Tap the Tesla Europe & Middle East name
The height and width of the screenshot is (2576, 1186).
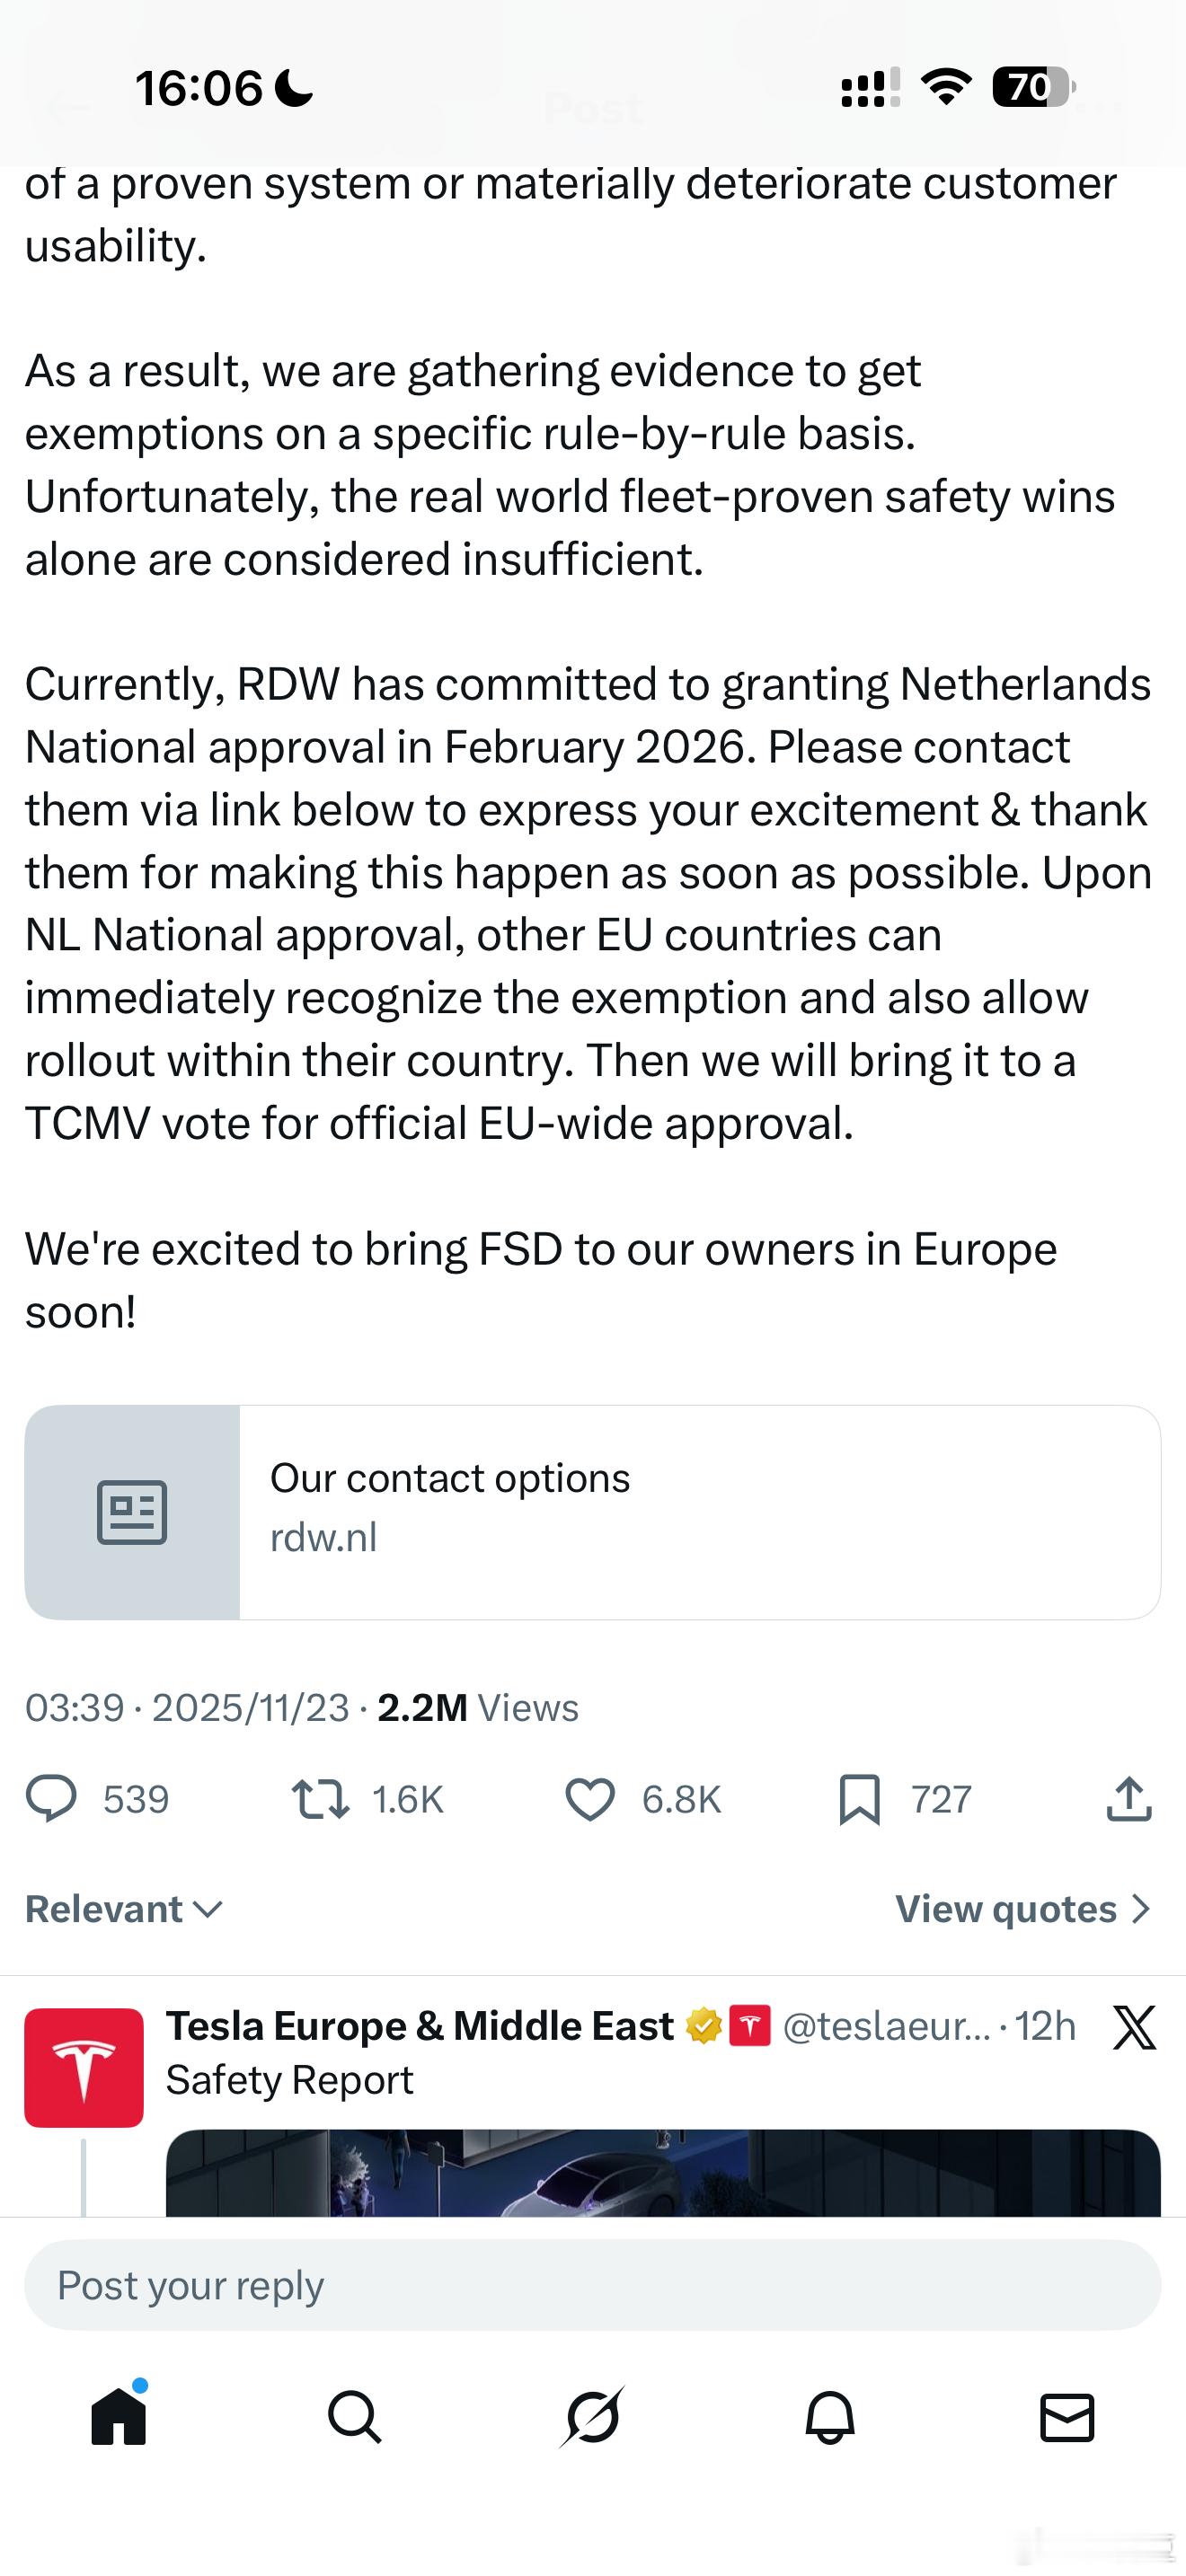[x=420, y=2026]
